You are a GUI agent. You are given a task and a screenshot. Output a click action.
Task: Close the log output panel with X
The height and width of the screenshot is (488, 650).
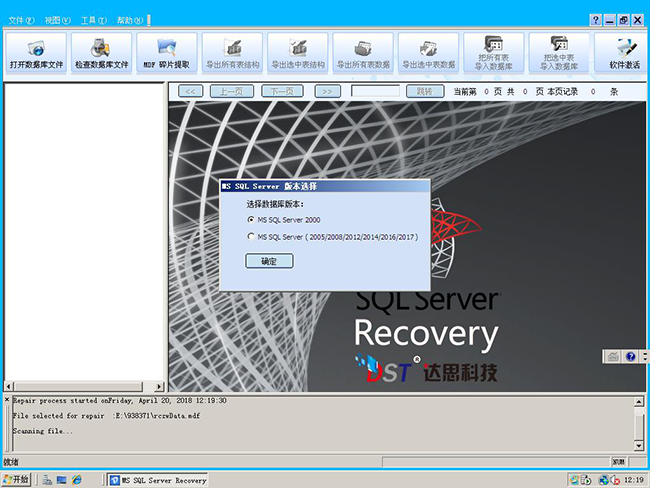pyautogui.click(x=7, y=399)
